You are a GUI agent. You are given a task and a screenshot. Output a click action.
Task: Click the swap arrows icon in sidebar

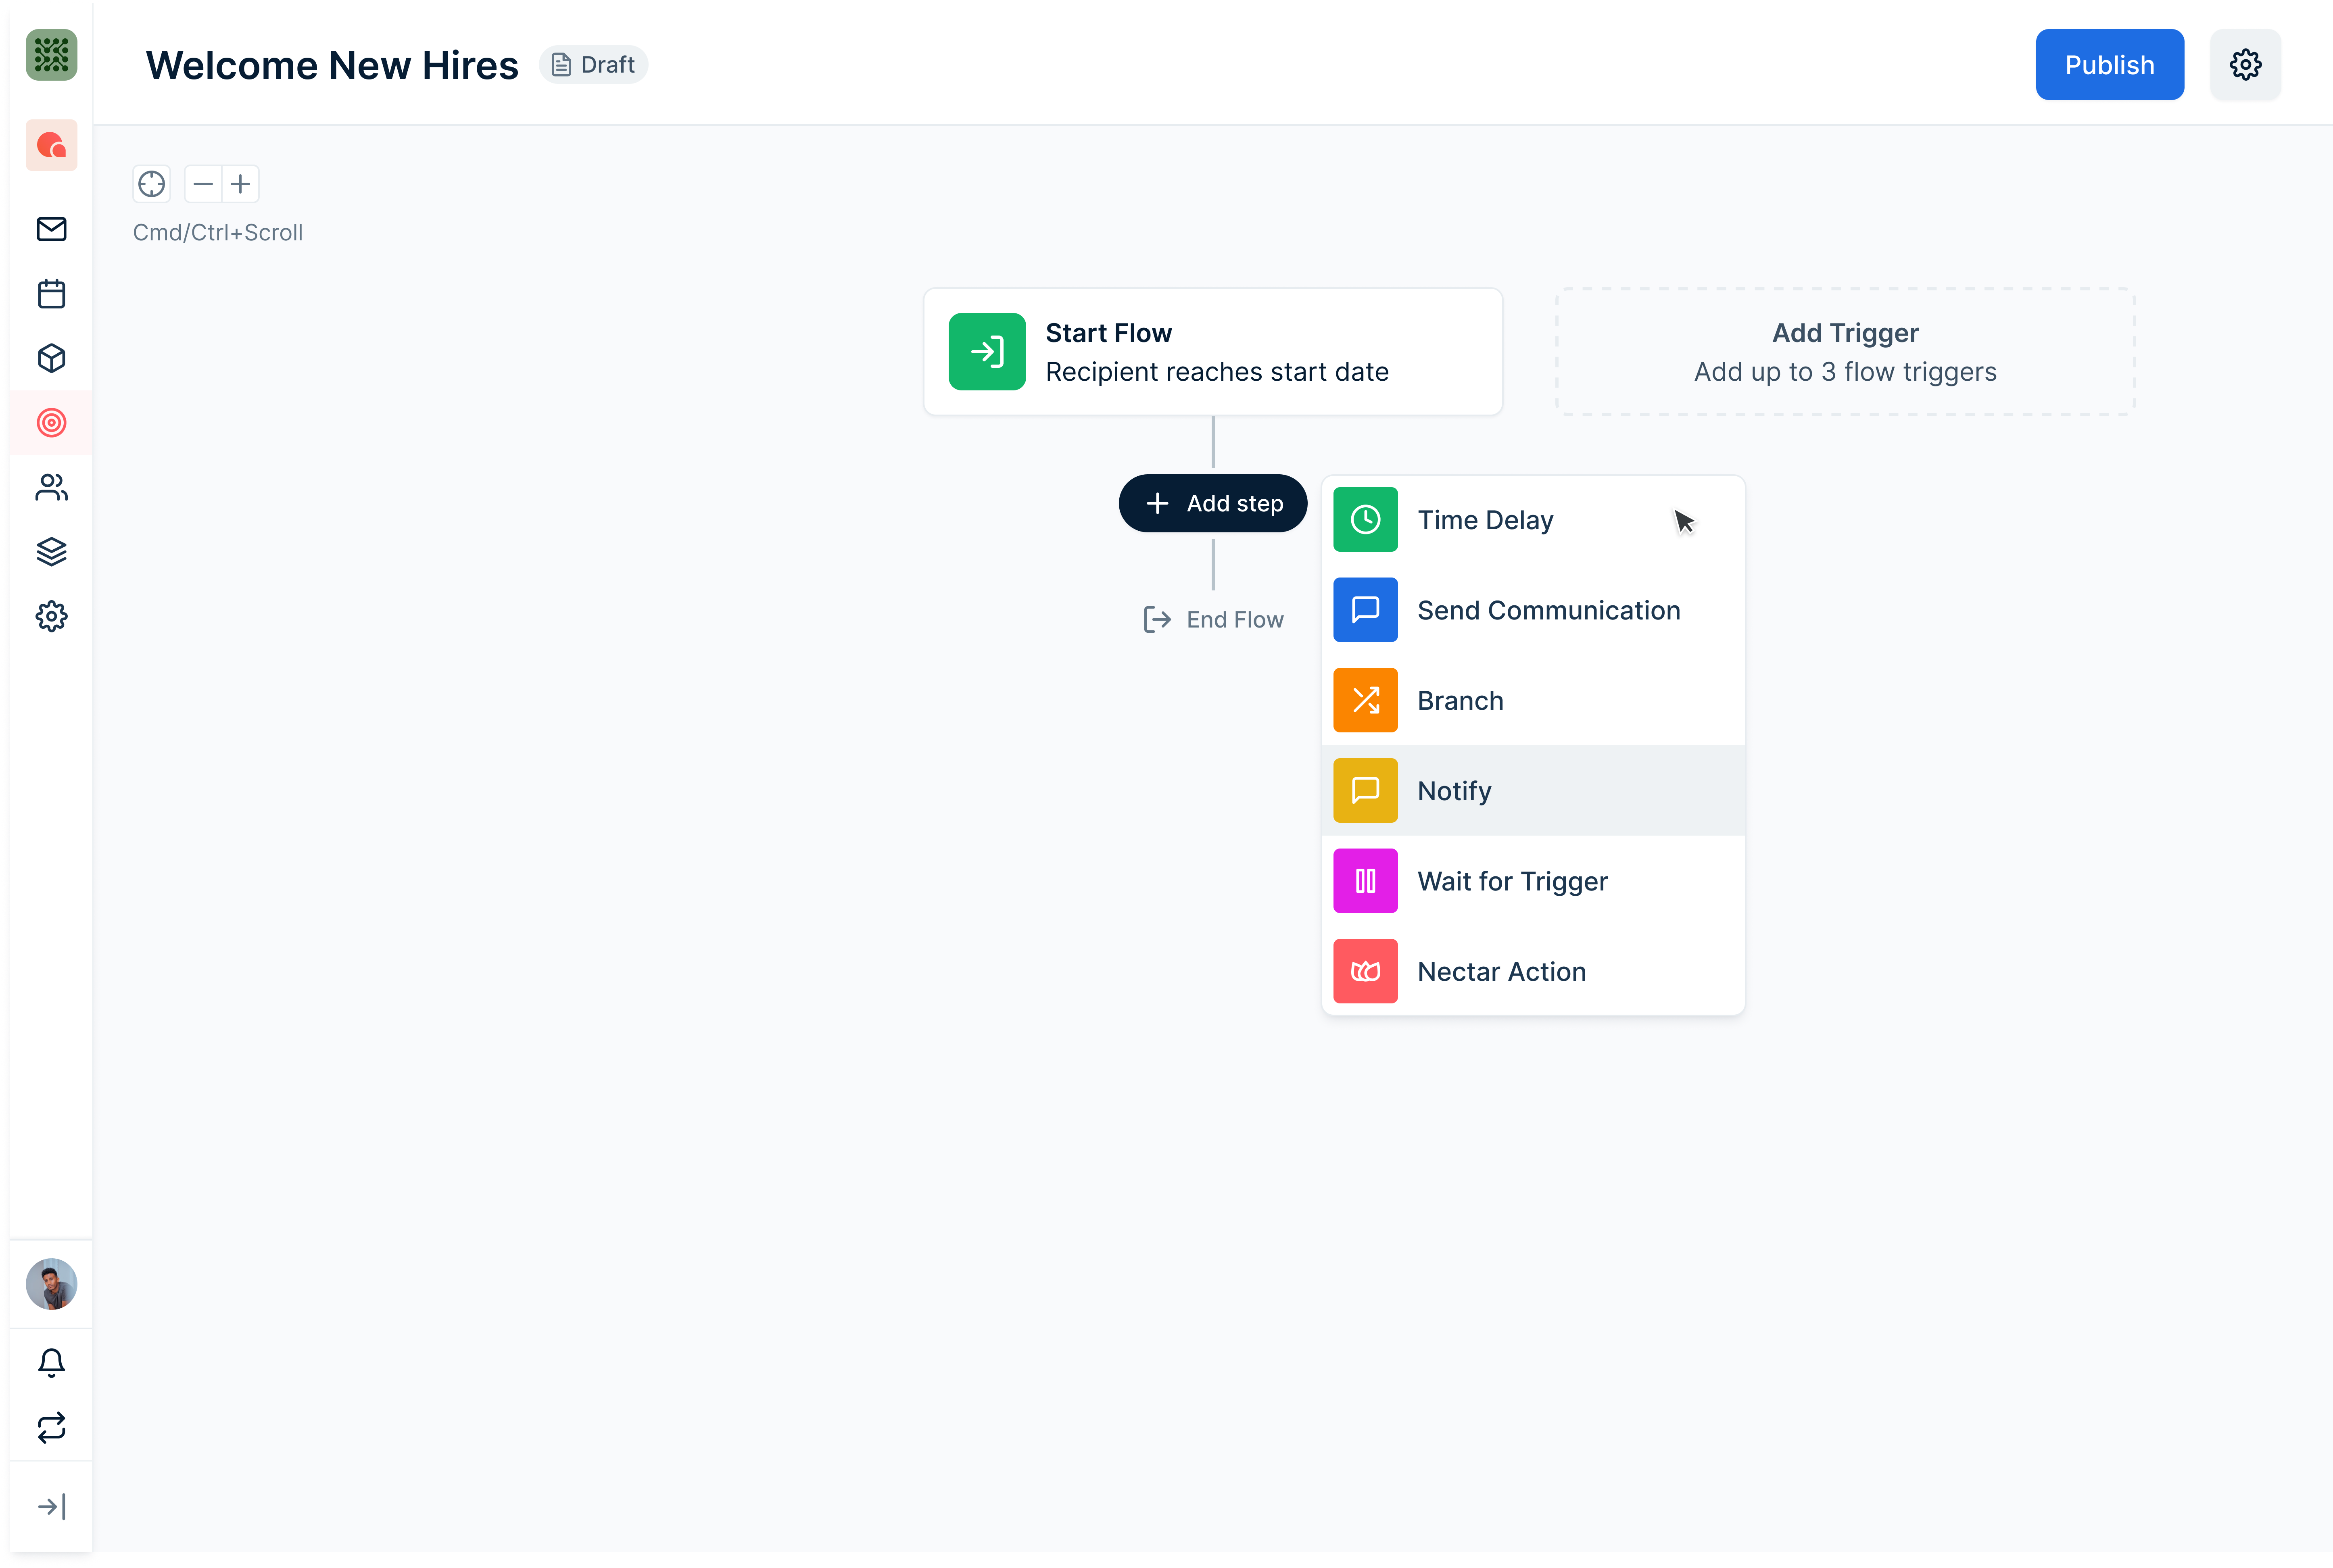[51, 1427]
